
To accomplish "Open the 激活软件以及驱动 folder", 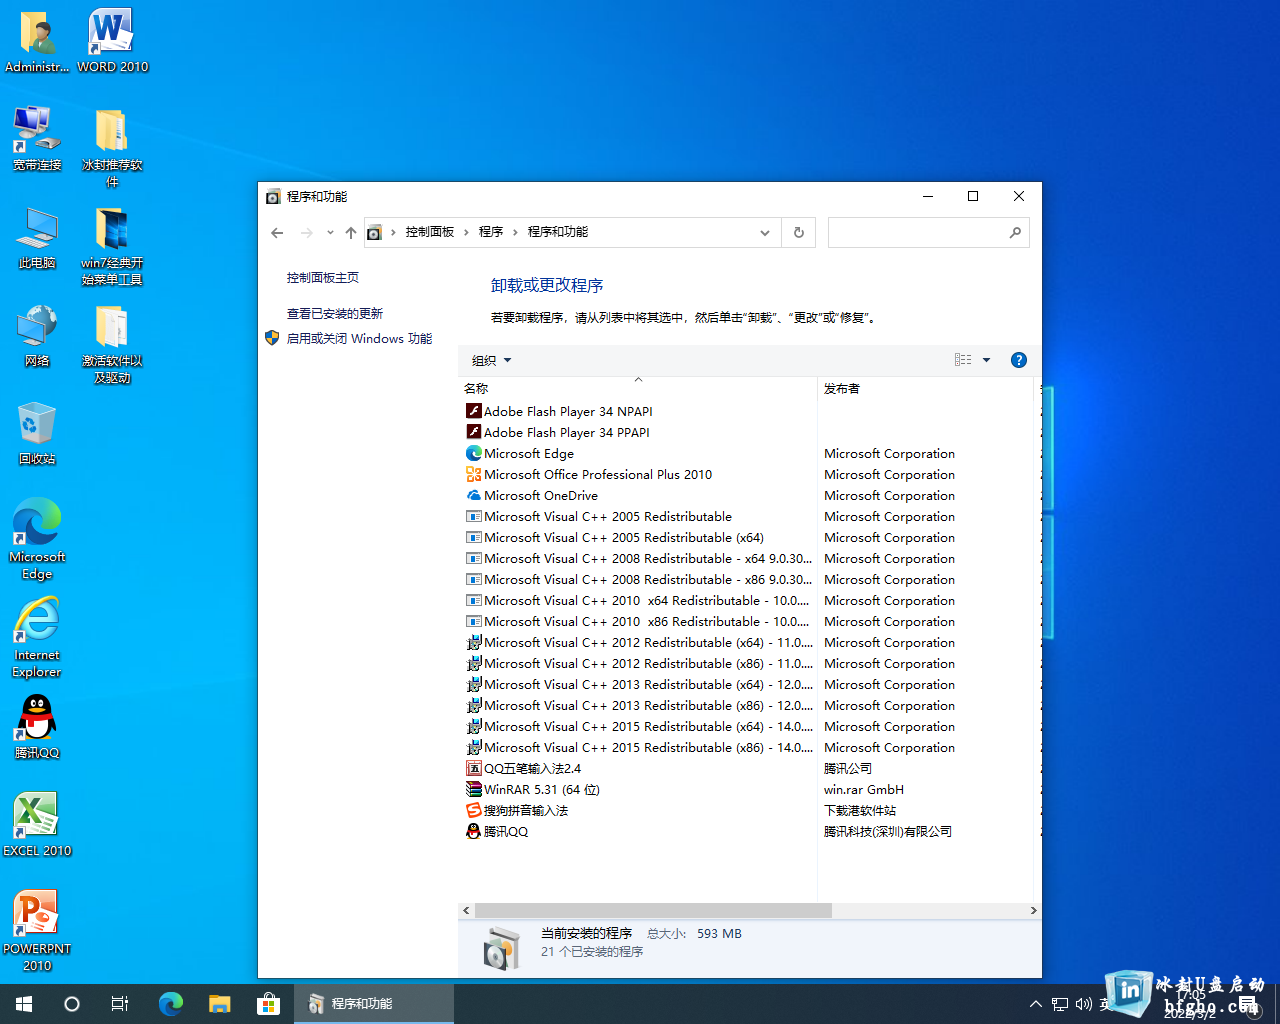I will [x=112, y=343].
